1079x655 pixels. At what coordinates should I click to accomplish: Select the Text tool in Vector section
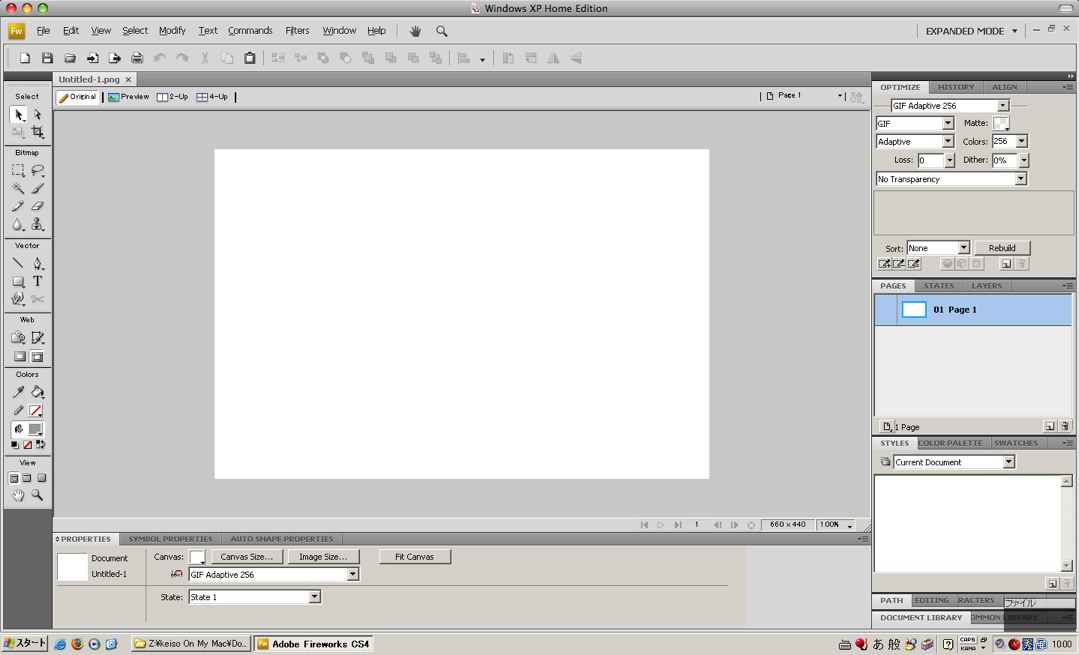coord(37,282)
